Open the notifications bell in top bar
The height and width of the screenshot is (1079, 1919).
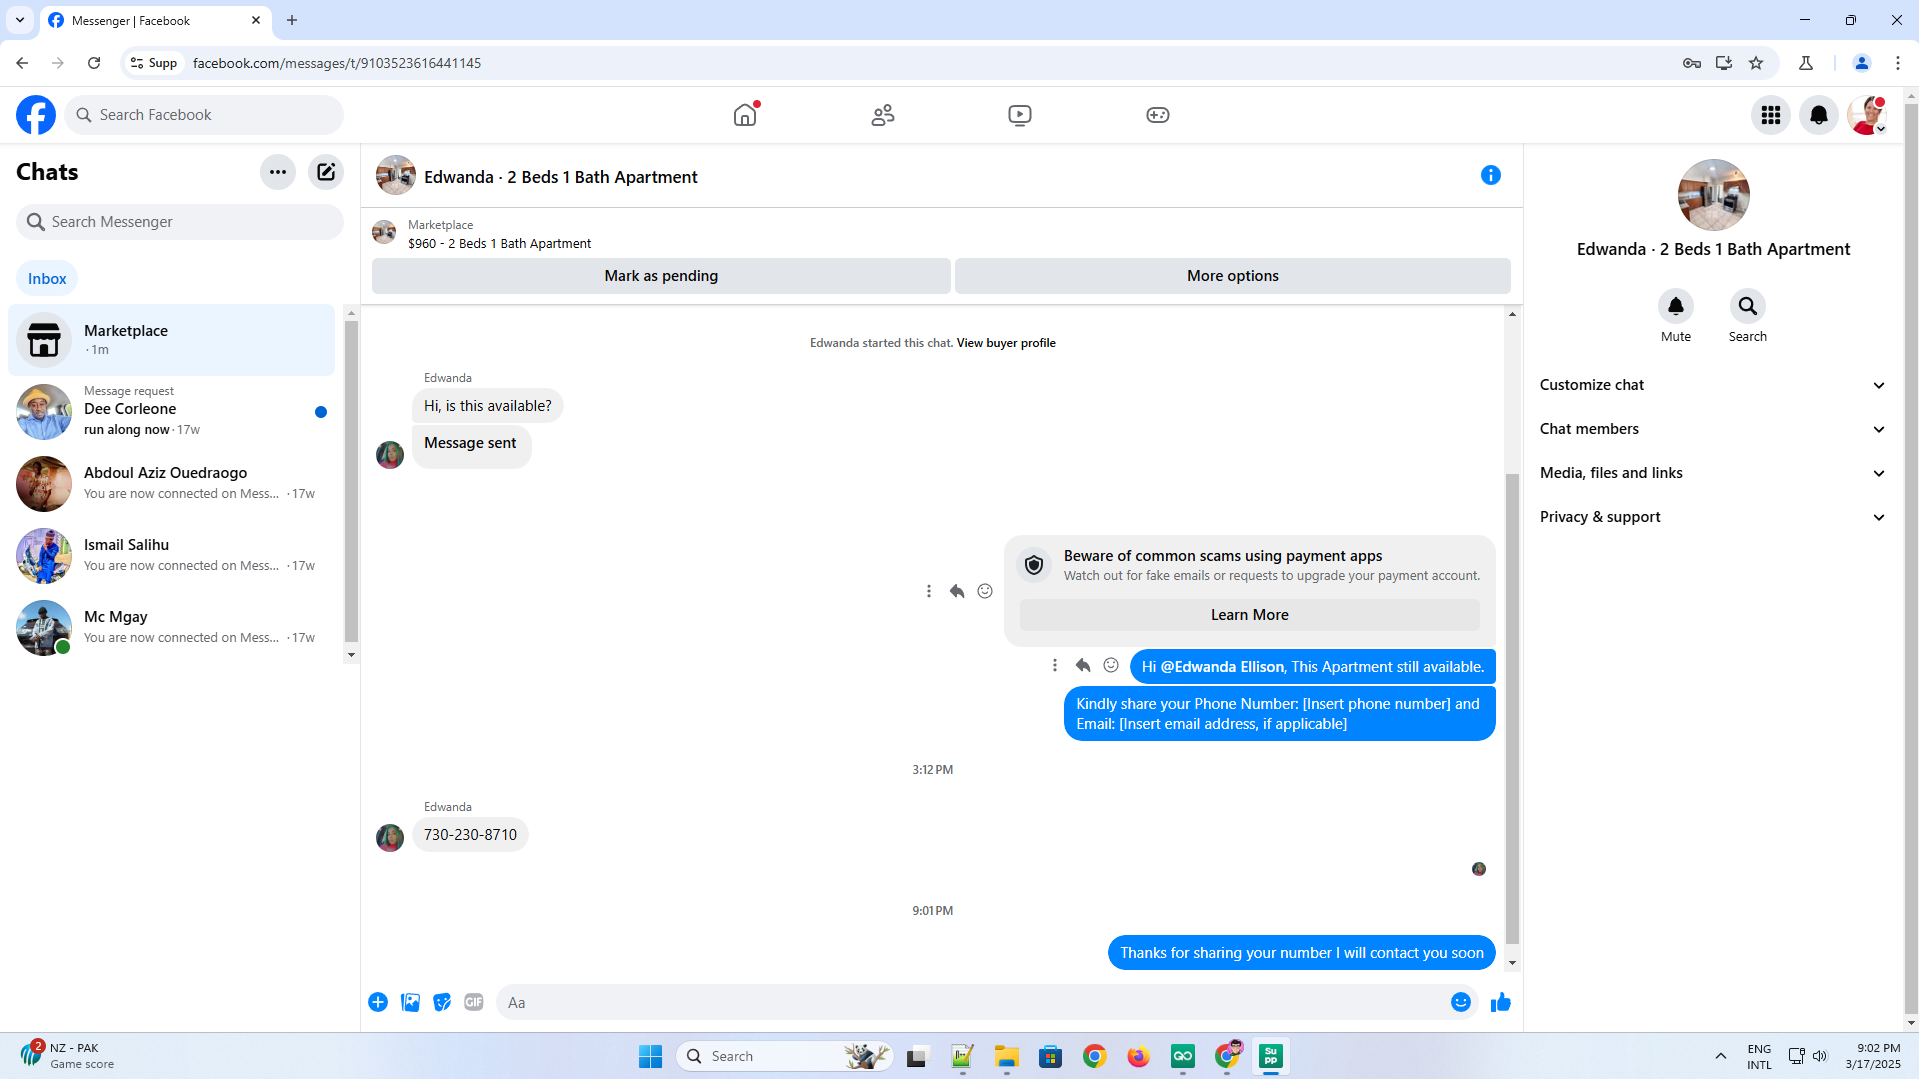point(1819,115)
